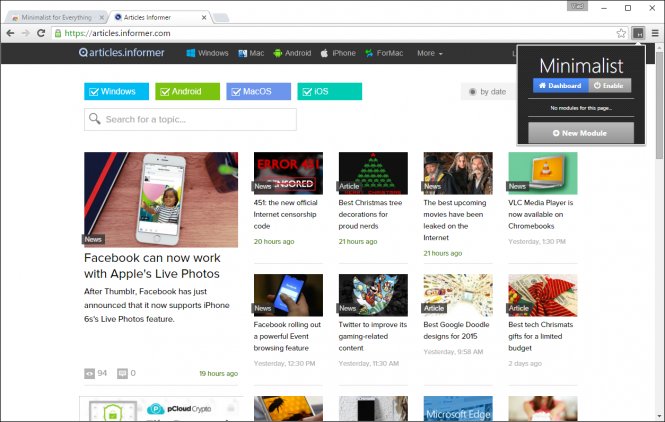665x422 pixels.
Task: Open Facebook rolling out Event browsing article
Action: click(x=287, y=336)
